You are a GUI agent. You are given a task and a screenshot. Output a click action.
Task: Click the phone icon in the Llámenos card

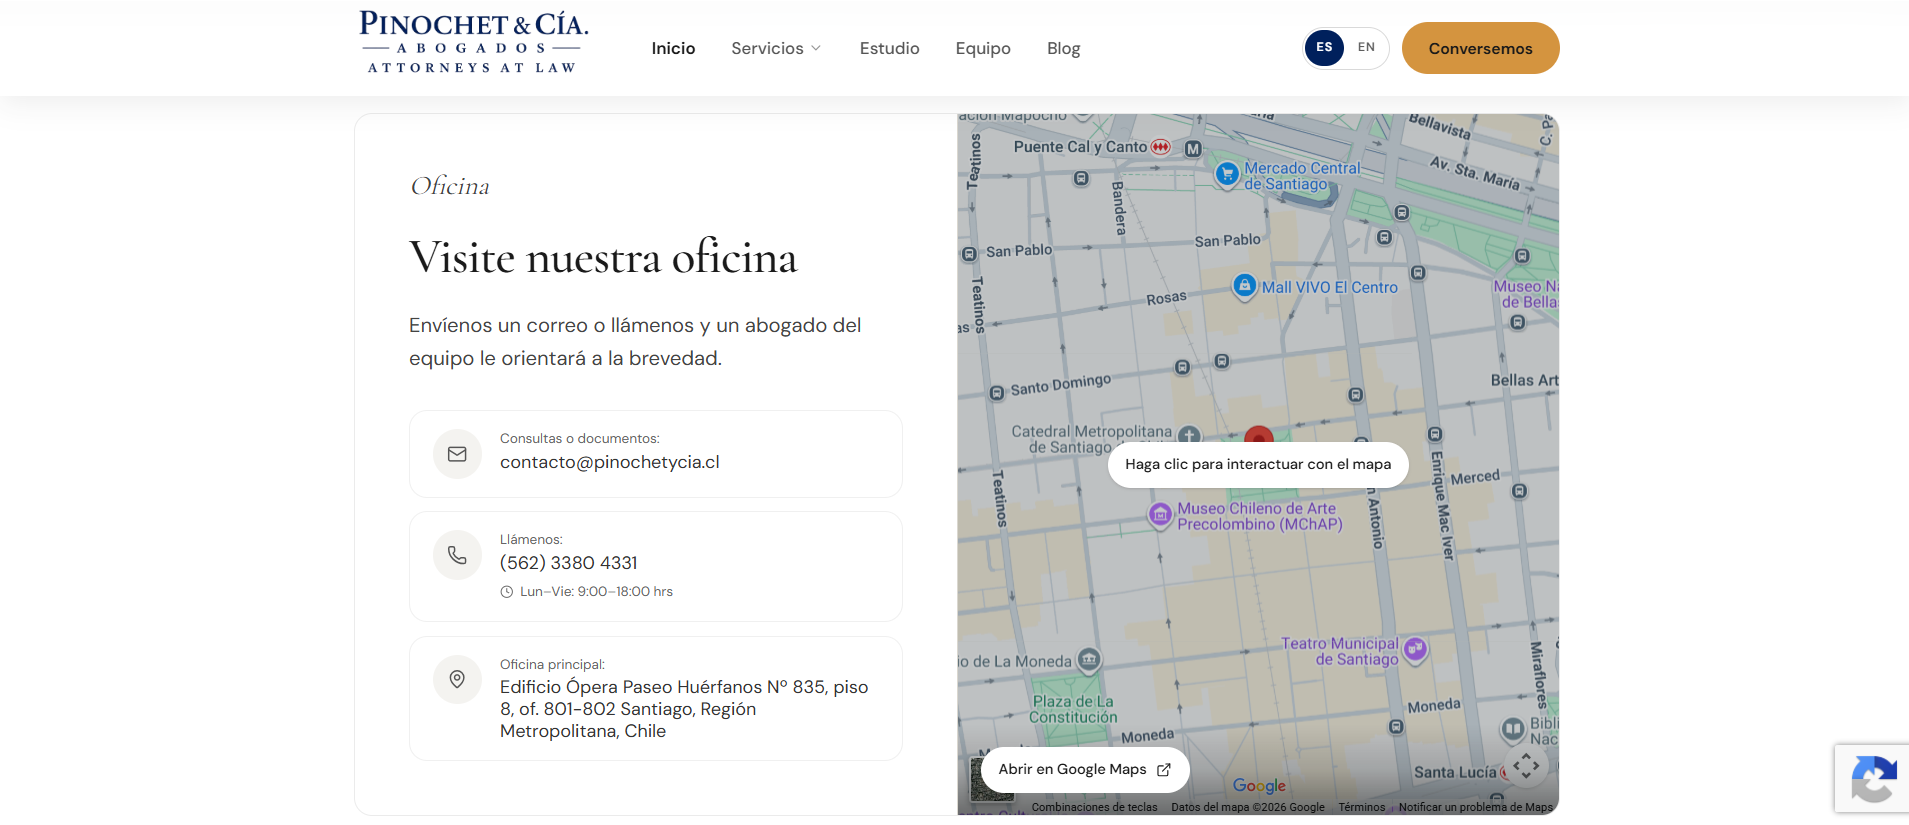click(x=457, y=555)
